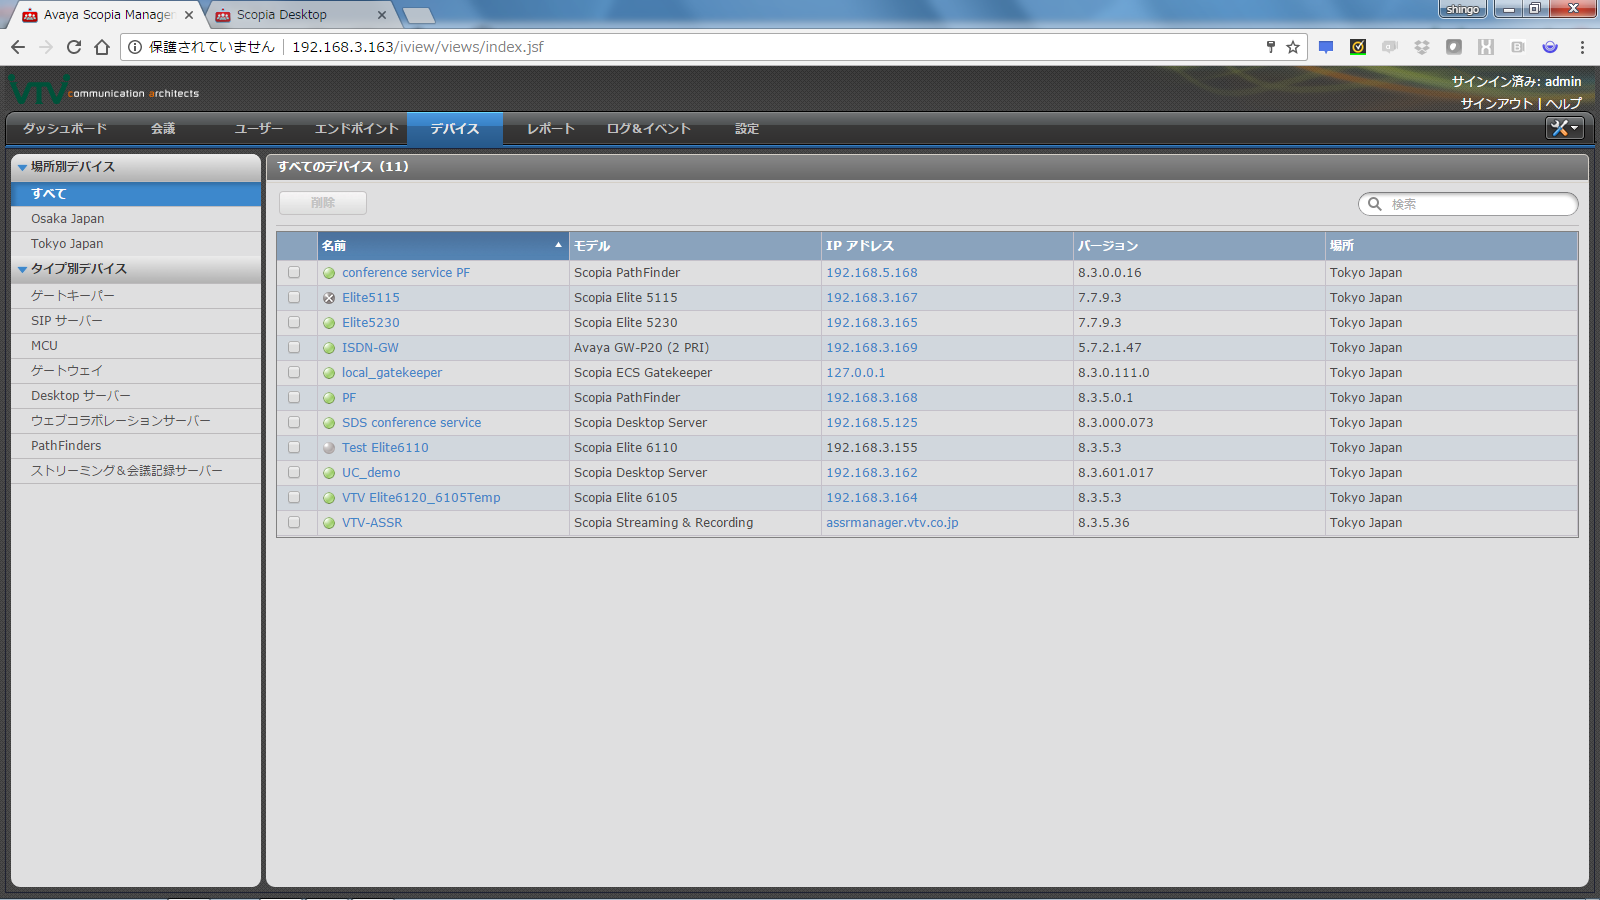This screenshot has height=900, width=1600.
Task: Select Tokyo Japan in the sidebar
Action: (136, 244)
